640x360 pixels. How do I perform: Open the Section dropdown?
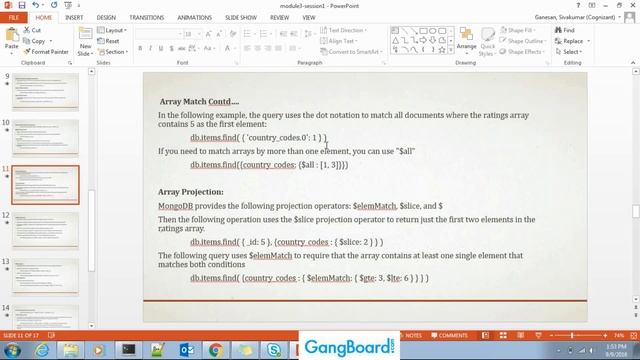(x=113, y=52)
